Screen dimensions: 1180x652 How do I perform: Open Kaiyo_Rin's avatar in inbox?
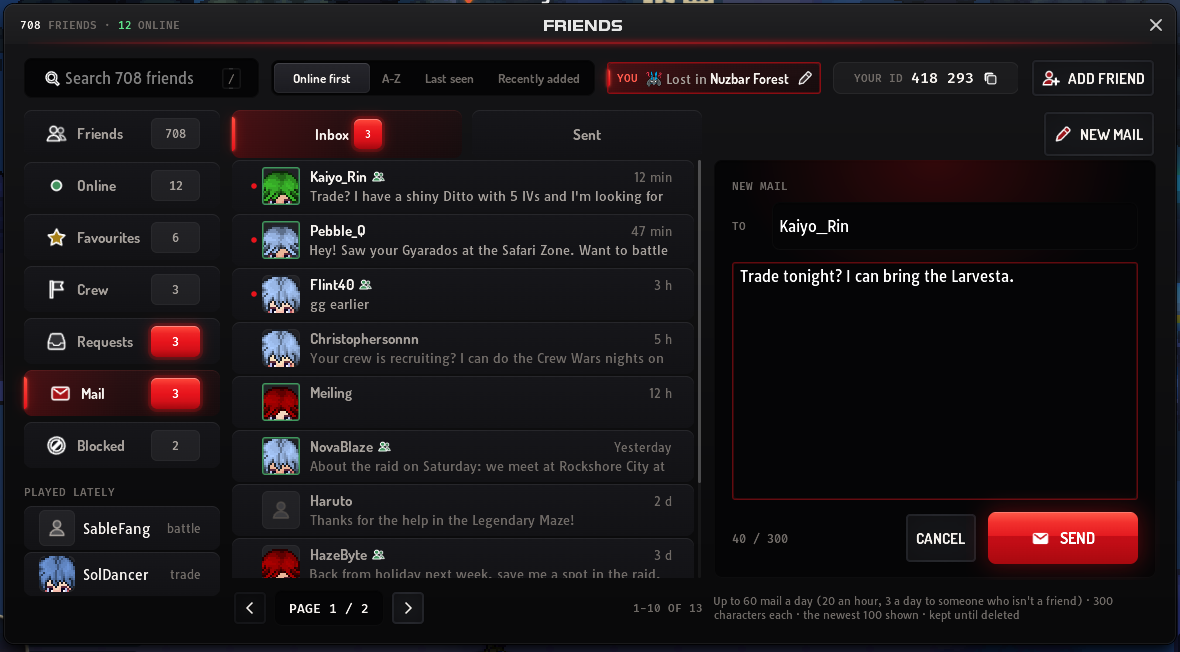pos(281,186)
